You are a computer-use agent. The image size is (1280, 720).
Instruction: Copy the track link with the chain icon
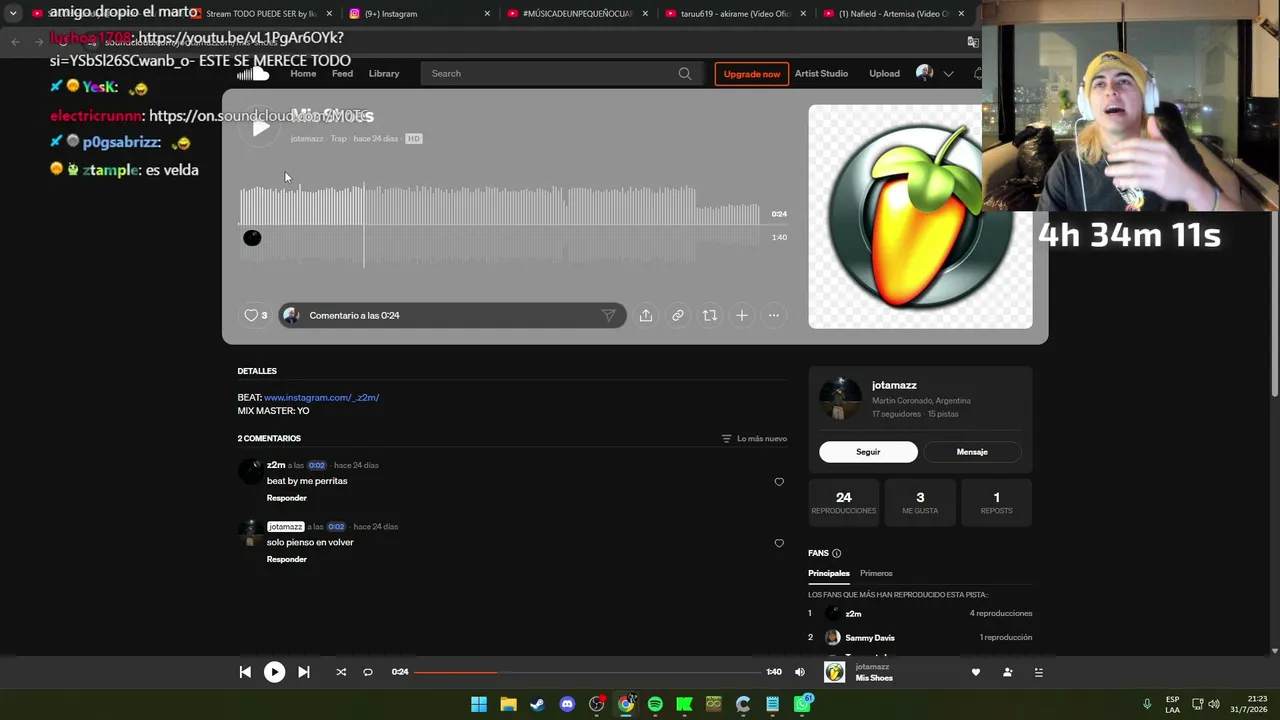(678, 315)
